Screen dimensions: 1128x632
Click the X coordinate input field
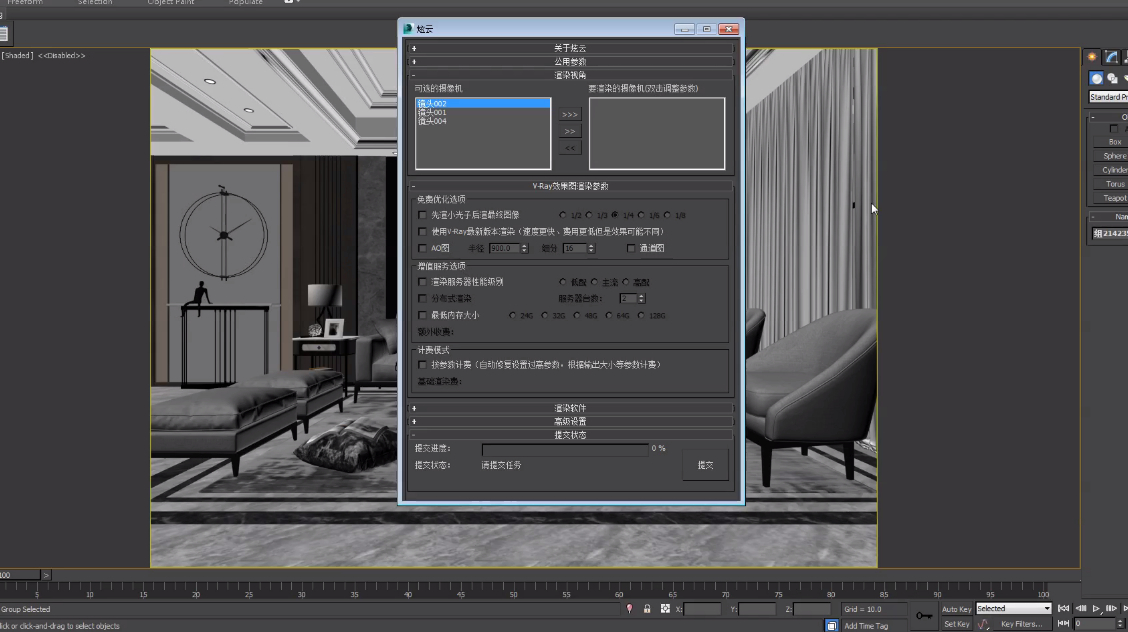pyautogui.click(x=702, y=609)
